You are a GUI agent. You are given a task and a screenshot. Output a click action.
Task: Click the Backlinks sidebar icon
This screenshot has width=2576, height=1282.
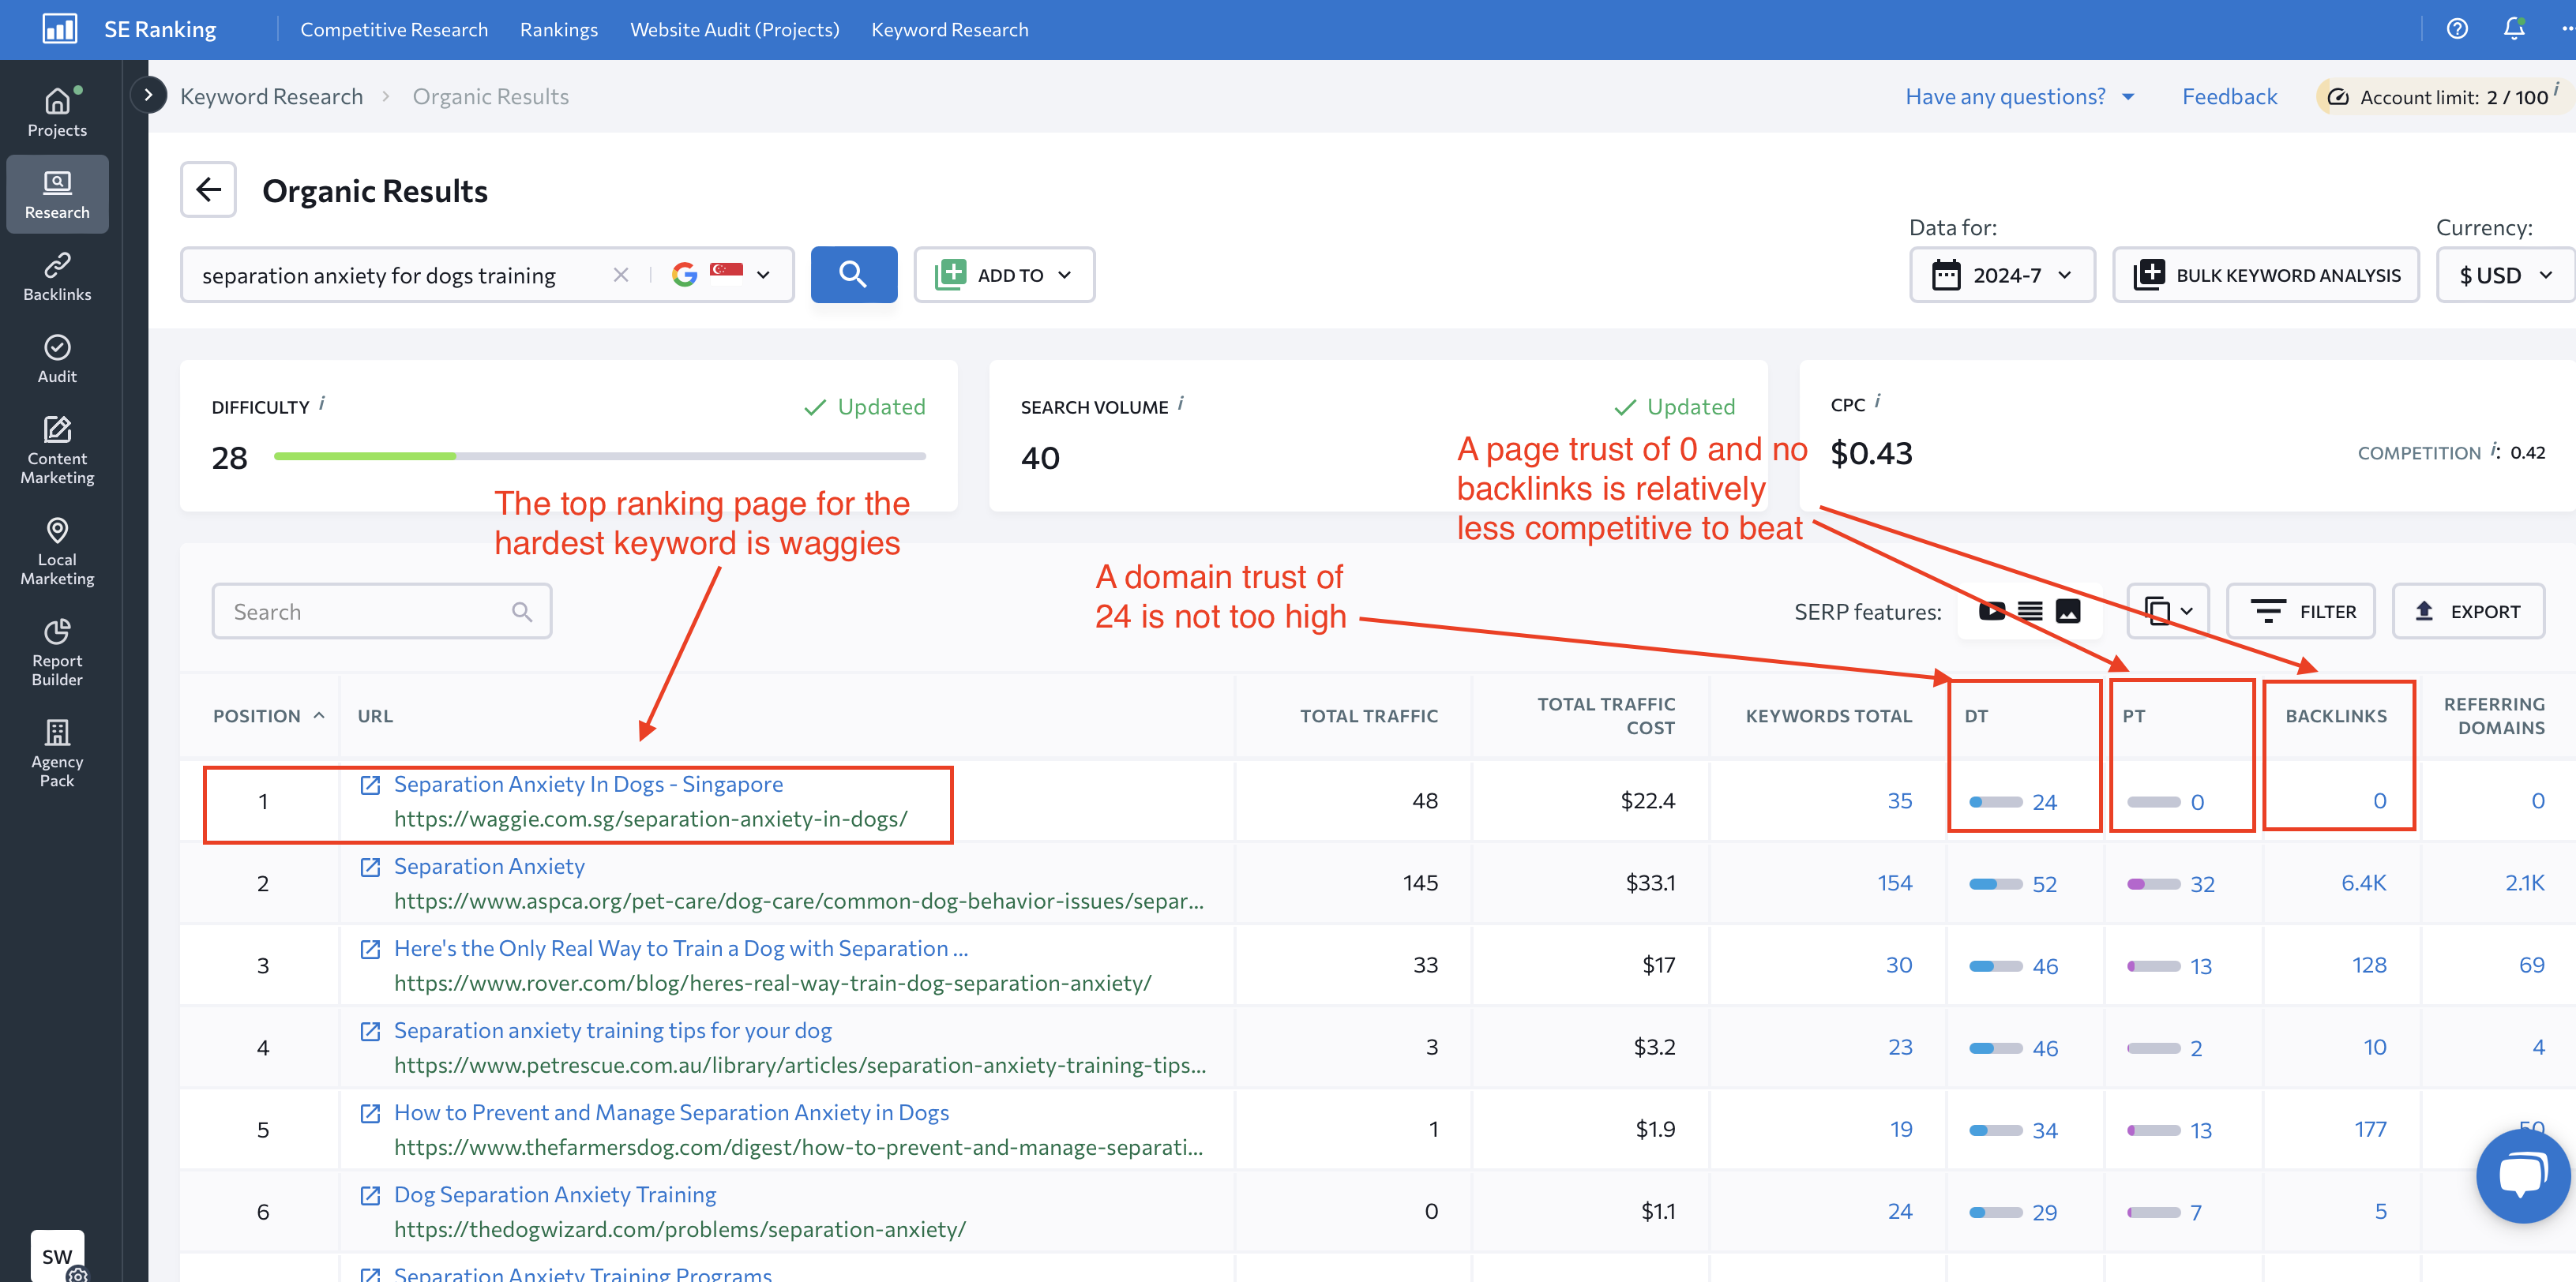pos(58,276)
